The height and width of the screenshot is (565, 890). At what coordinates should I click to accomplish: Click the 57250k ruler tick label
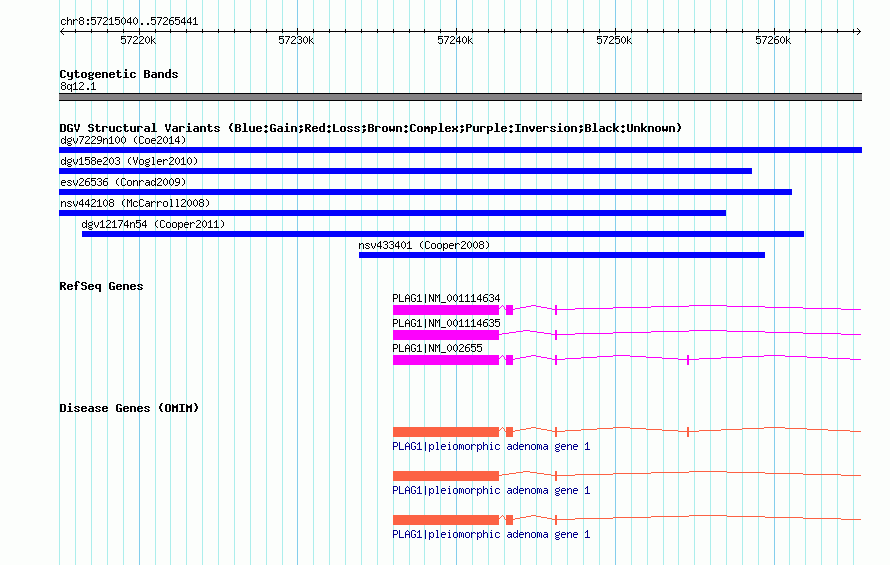[614, 40]
